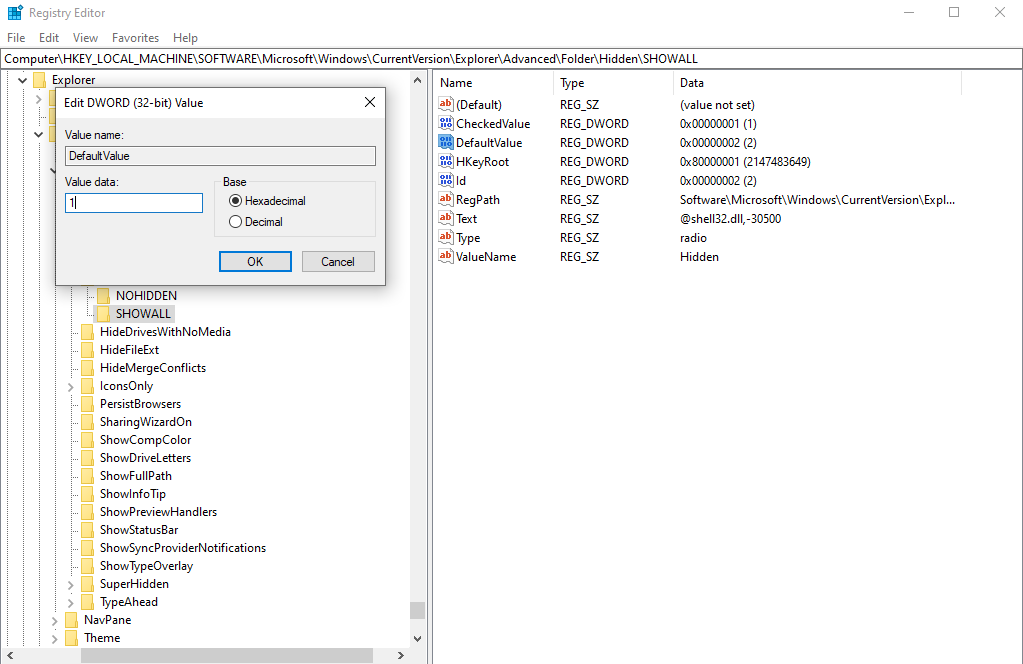1023x664 pixels.
Task: Click the RegPath string value icon
Action: [445, 199]
